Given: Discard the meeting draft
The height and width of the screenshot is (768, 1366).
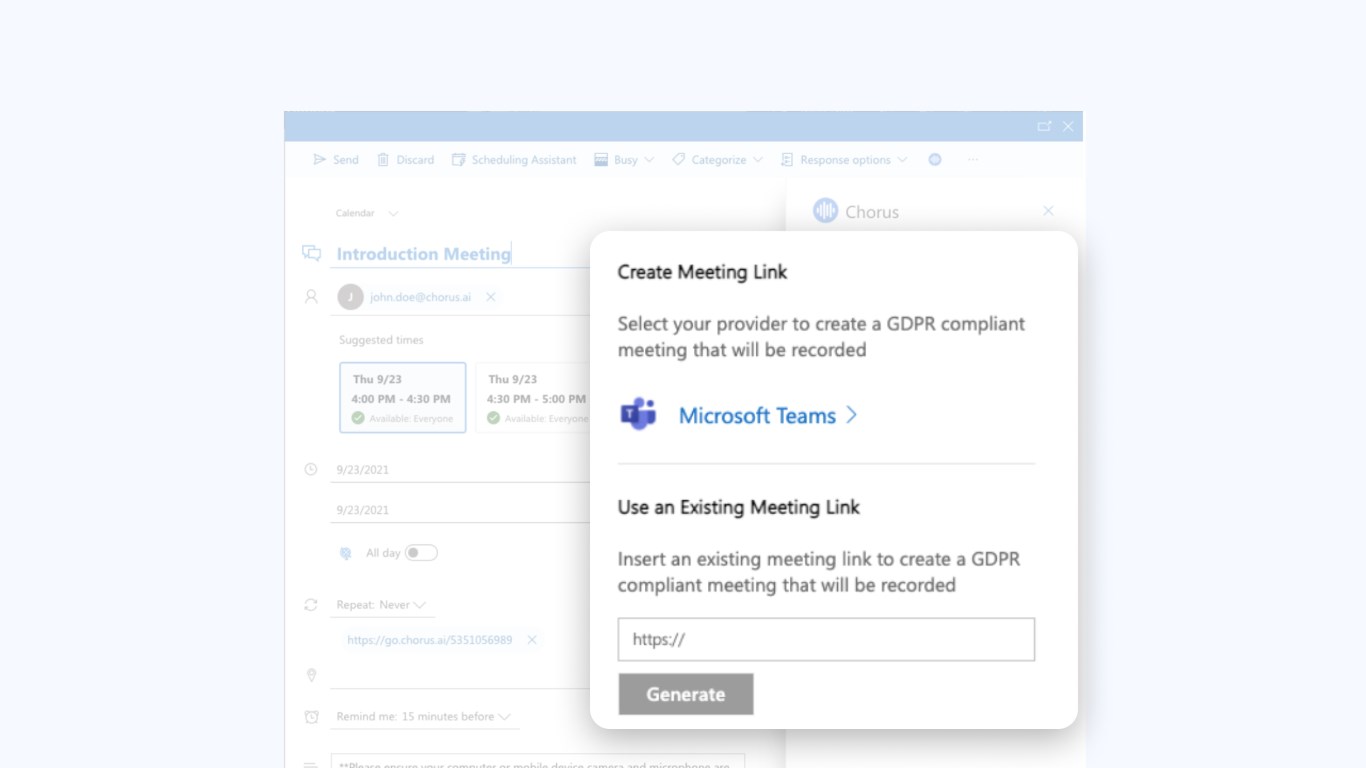Looking at the screenshot, I should [405, 160].
